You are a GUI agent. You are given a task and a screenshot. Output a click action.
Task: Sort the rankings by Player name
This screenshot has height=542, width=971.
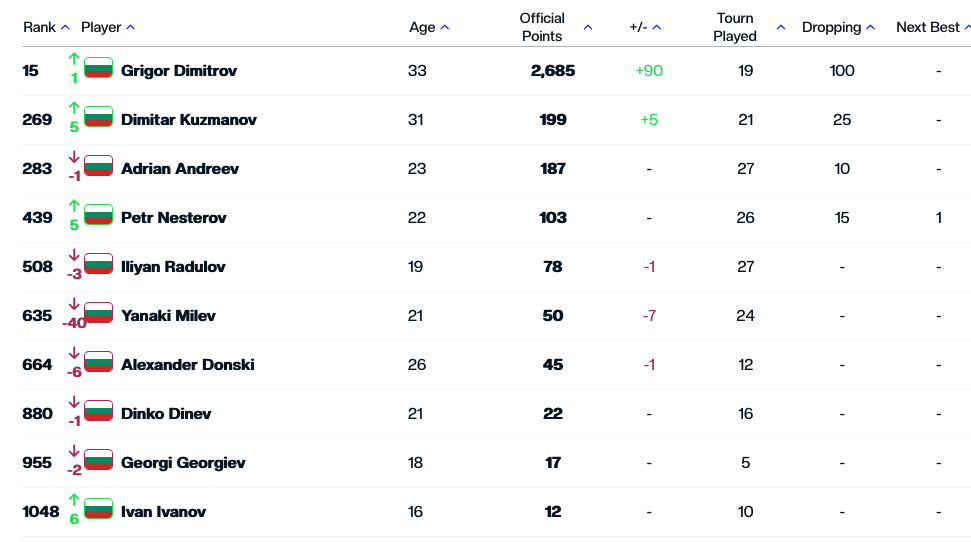pos(108,28)
